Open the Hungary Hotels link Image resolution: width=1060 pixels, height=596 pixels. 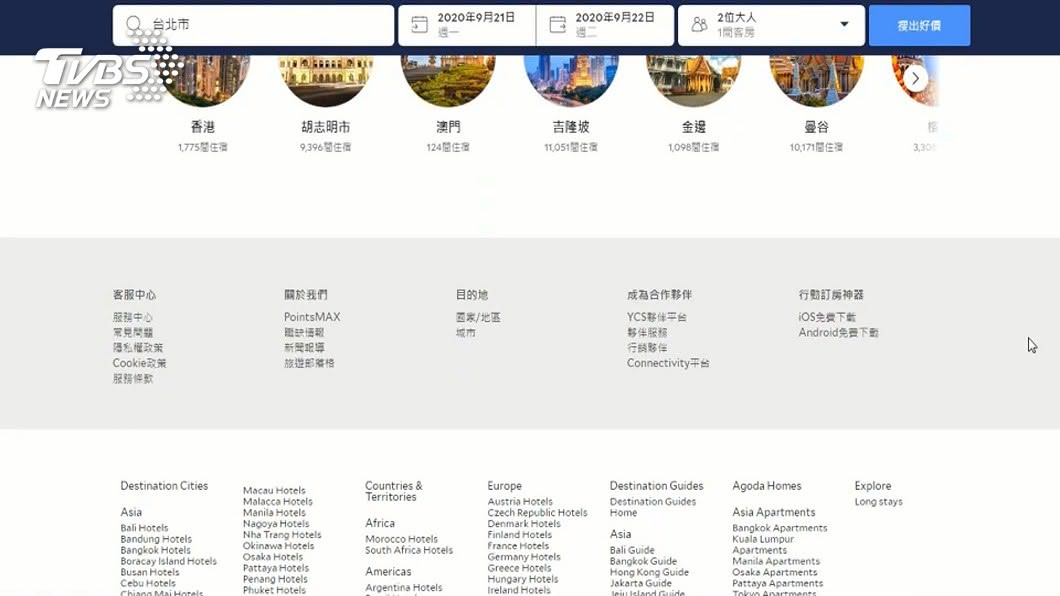click(x=523, y=579)
